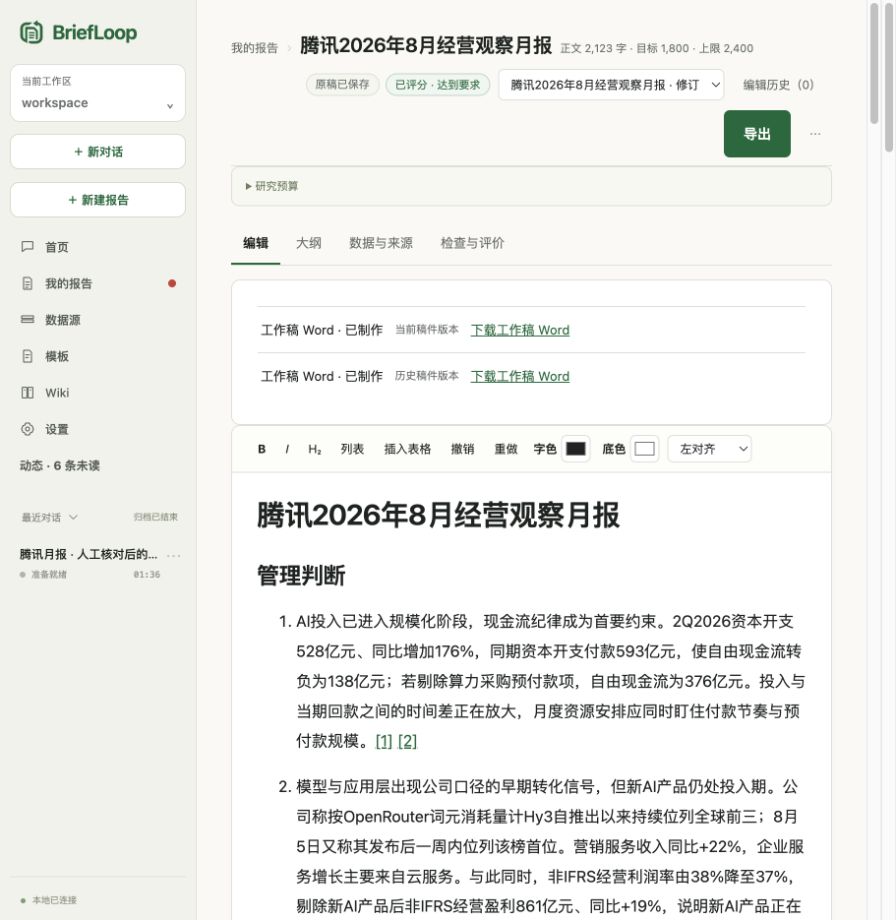Click the 已评分 · 达到要求 badge
Viewport: 896px width, 920px height.
pyautogui.click(x=438, y=84)
